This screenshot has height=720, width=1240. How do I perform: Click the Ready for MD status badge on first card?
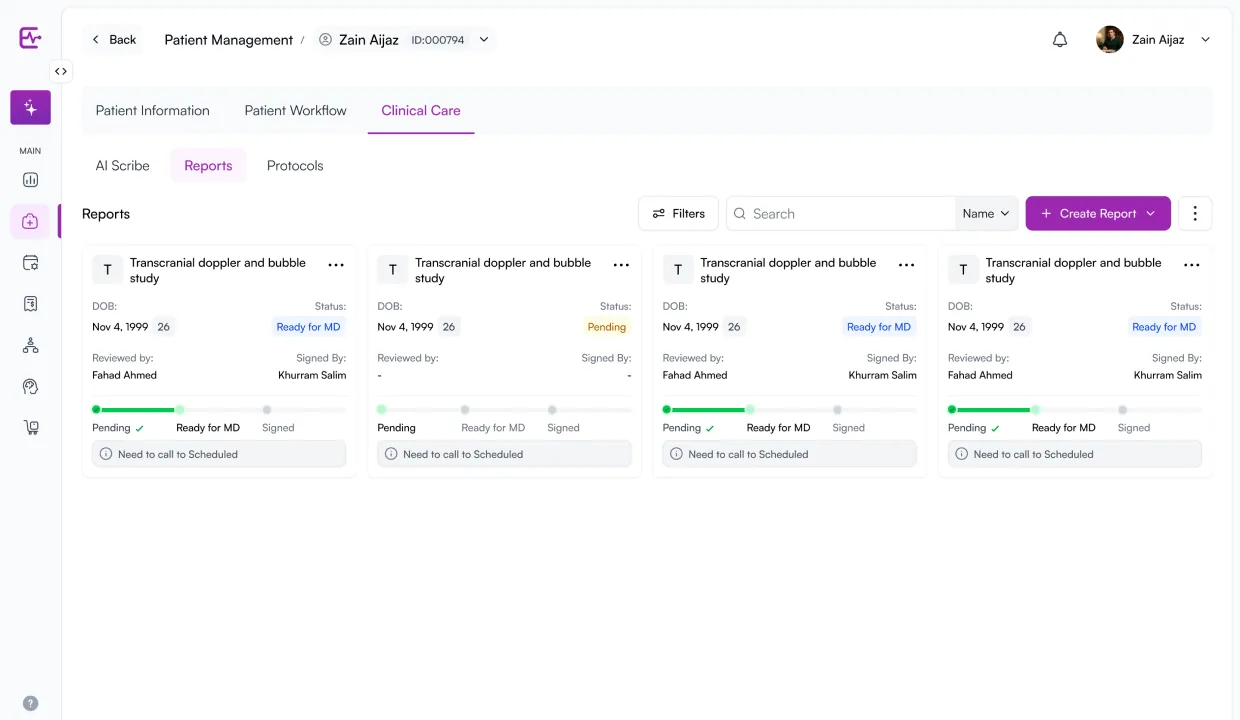tap(309, 327)
